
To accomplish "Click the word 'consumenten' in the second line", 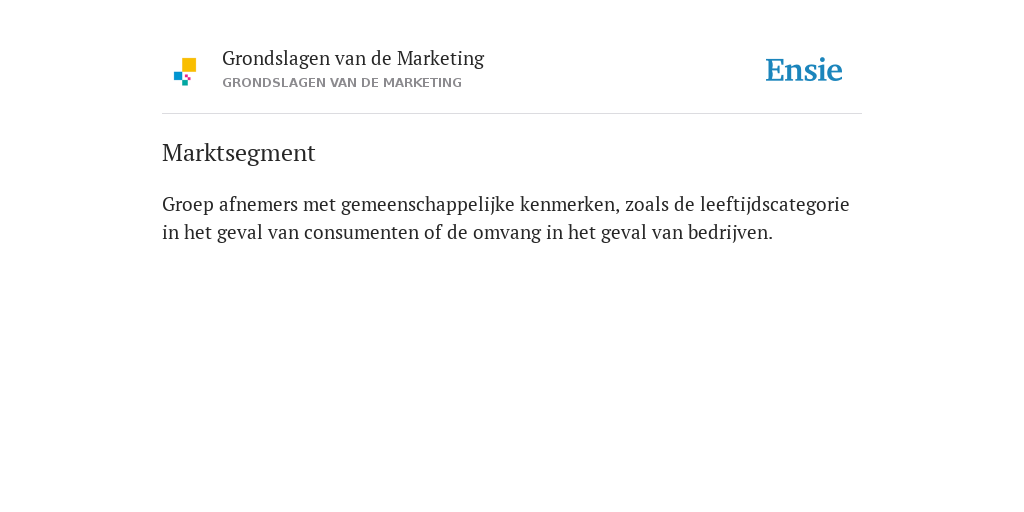I will (x=361, y=233).
